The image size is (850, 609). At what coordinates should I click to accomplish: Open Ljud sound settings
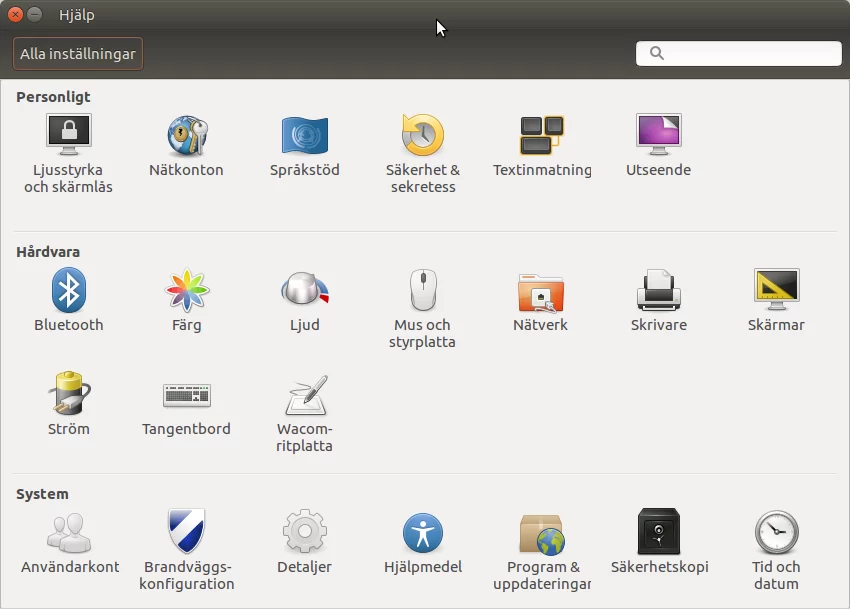tap(304, 291)
